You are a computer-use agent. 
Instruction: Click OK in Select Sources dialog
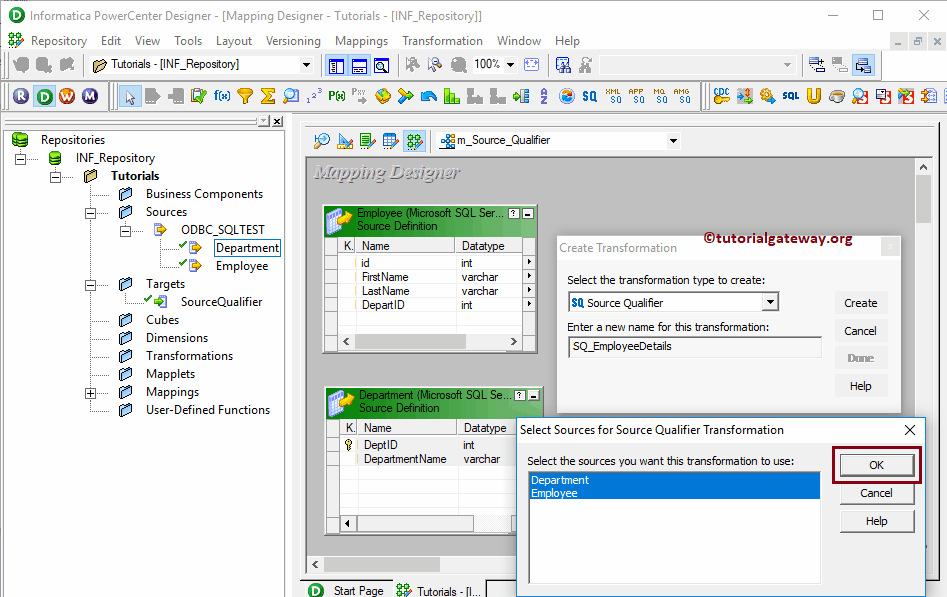click(876, 465)
